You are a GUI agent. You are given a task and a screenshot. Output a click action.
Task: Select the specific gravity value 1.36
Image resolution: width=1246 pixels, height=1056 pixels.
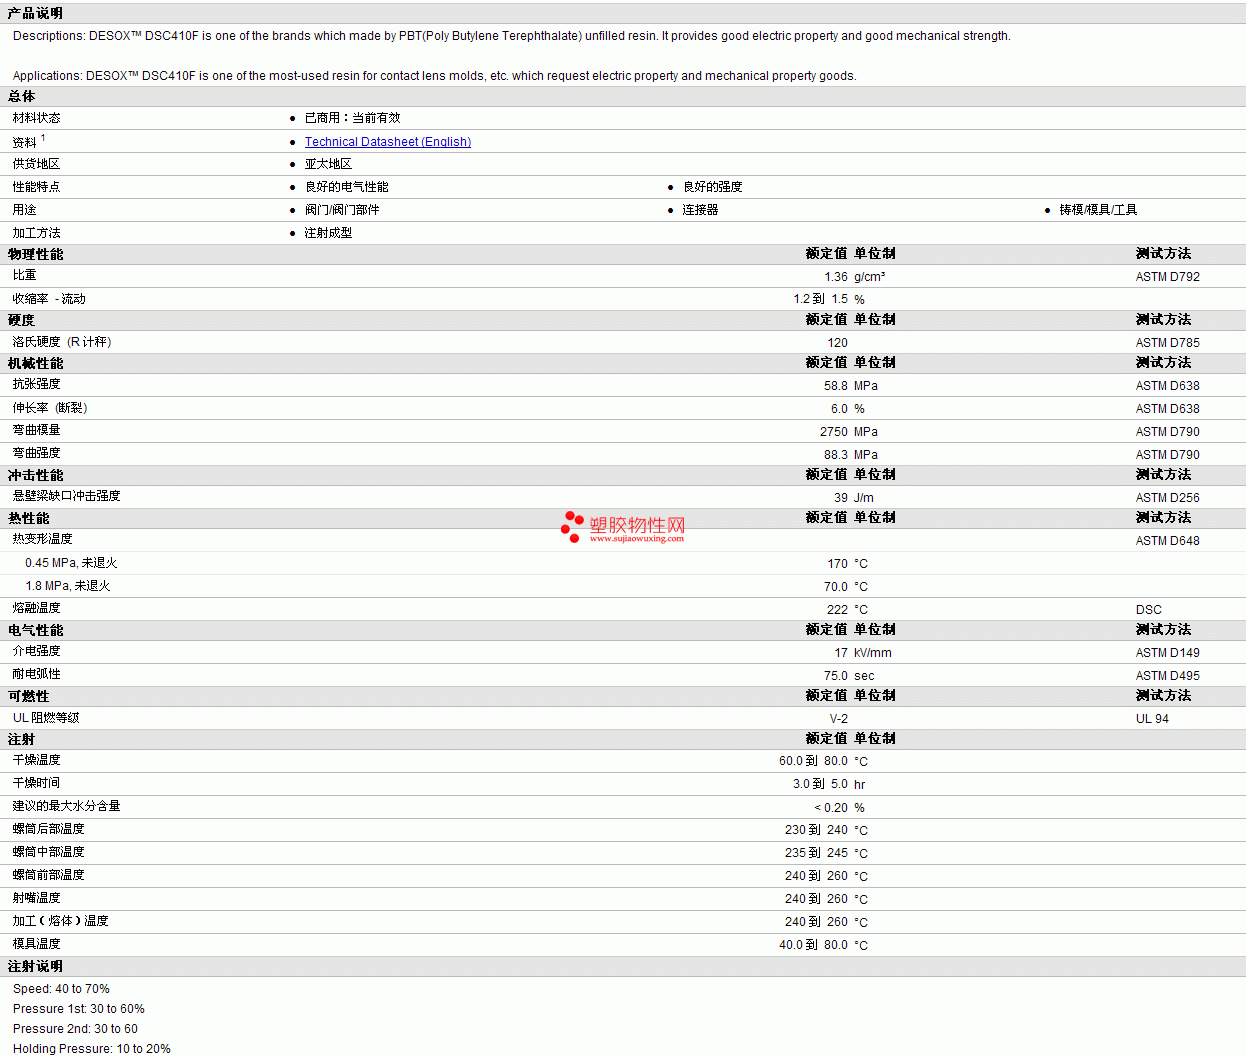coord(836,277)
